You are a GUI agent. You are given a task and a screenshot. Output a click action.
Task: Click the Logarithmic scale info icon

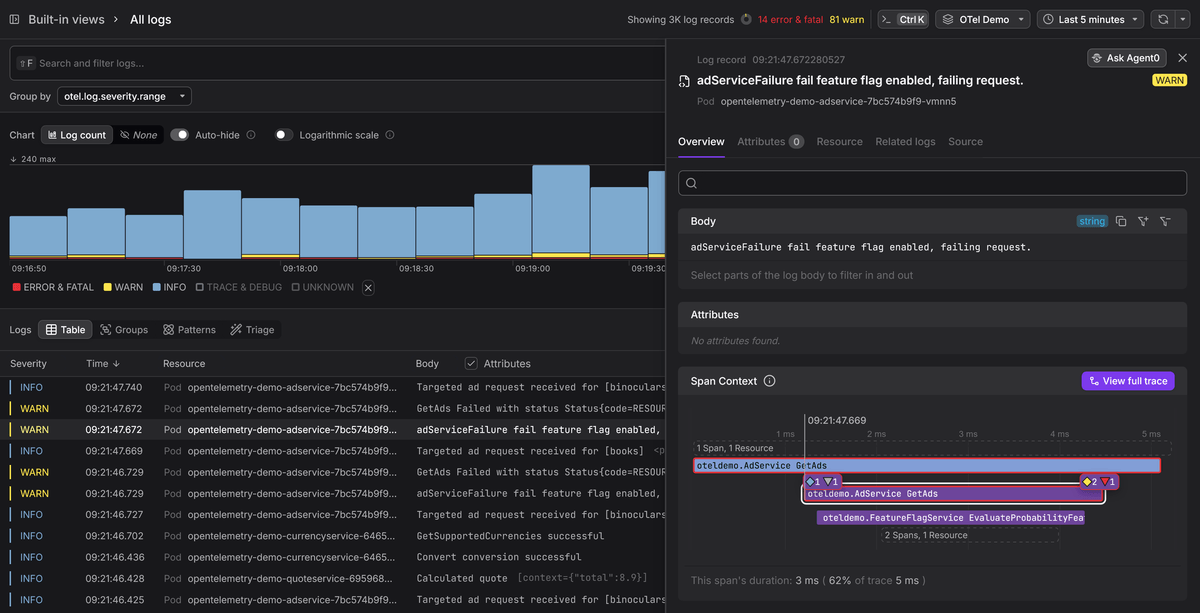tap(390, 135)
